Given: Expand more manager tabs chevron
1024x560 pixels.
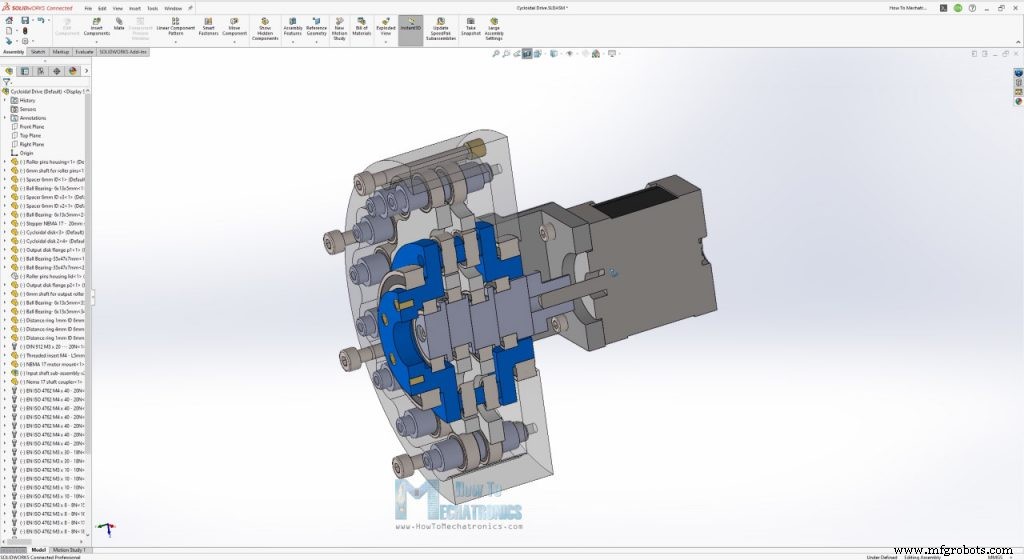Looking at the screenshot, I should (x=86, y=70).
